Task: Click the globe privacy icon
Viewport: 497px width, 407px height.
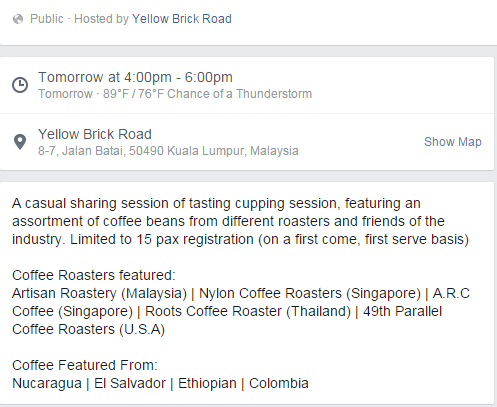Action: coord(18,19)
